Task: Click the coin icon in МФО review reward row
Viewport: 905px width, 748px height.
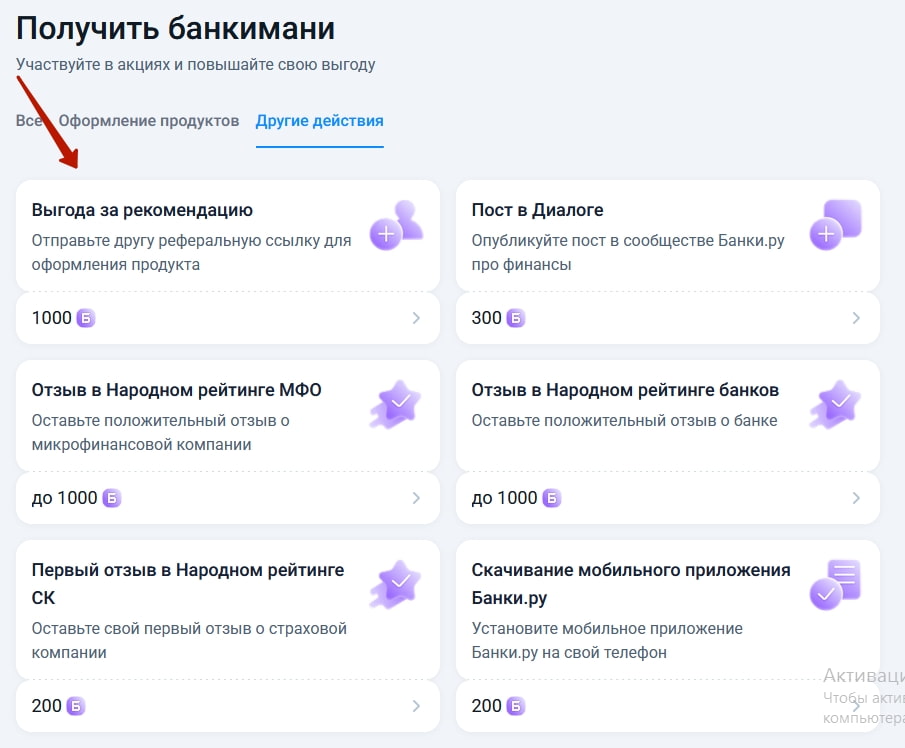Action: [x=111, y=498]
